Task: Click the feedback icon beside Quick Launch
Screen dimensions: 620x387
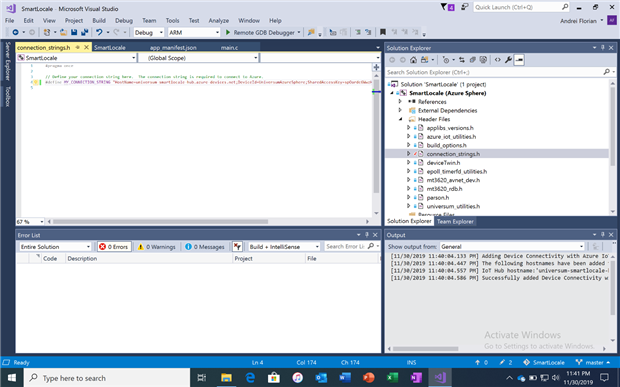Action: pyautogui.click(x=465, y=7)
